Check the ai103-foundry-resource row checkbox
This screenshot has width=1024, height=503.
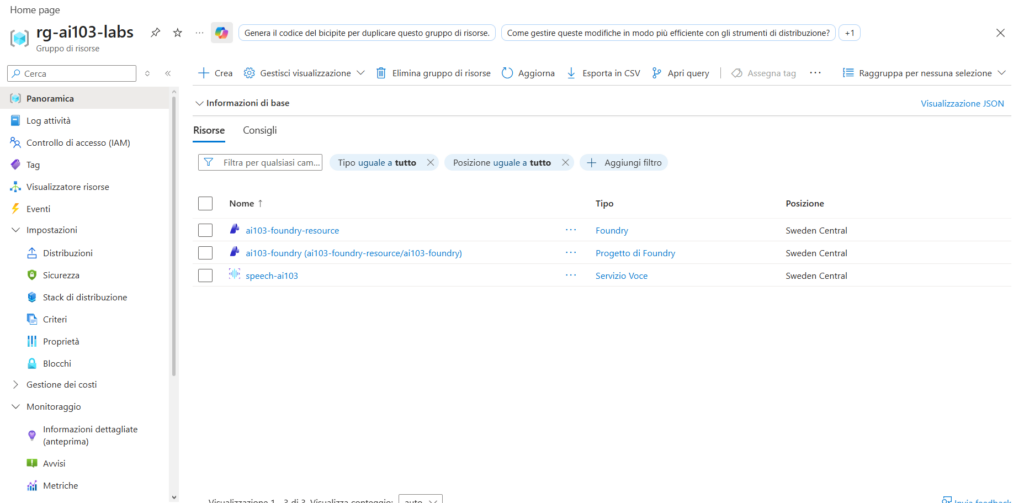pyautogui.click(x=206, y=230)
